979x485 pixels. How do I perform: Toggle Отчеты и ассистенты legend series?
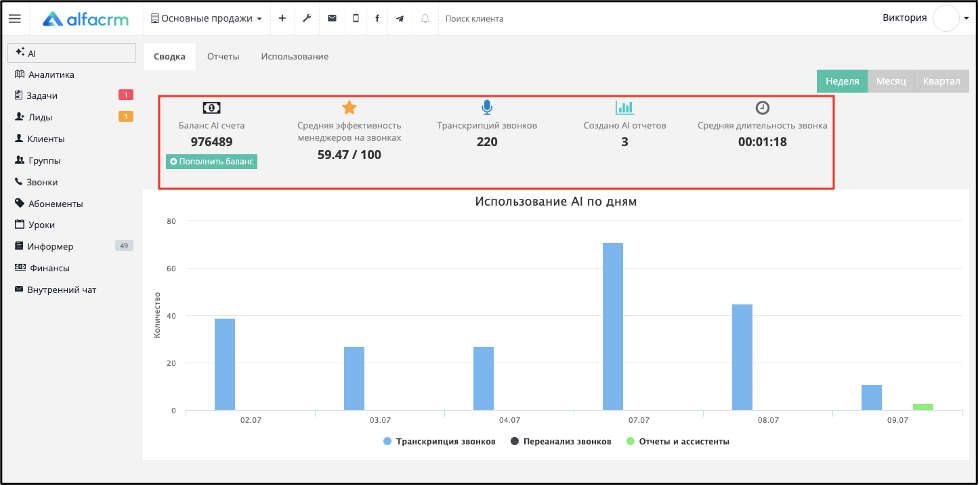pyautogui.click(x=677, y=441)
